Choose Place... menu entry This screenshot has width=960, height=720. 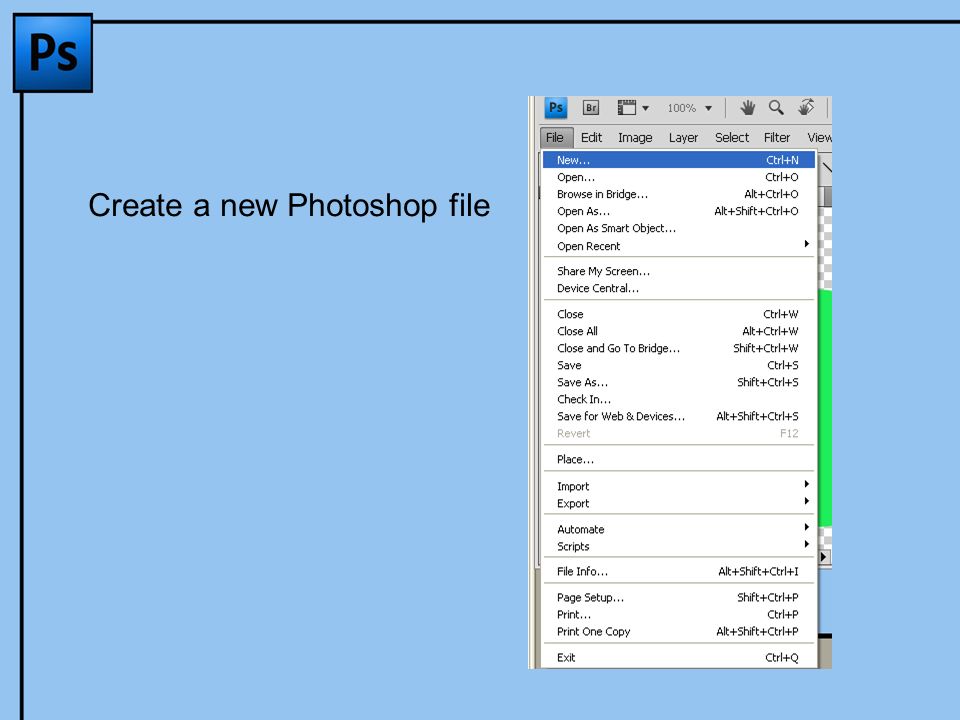tap(678, 459)
